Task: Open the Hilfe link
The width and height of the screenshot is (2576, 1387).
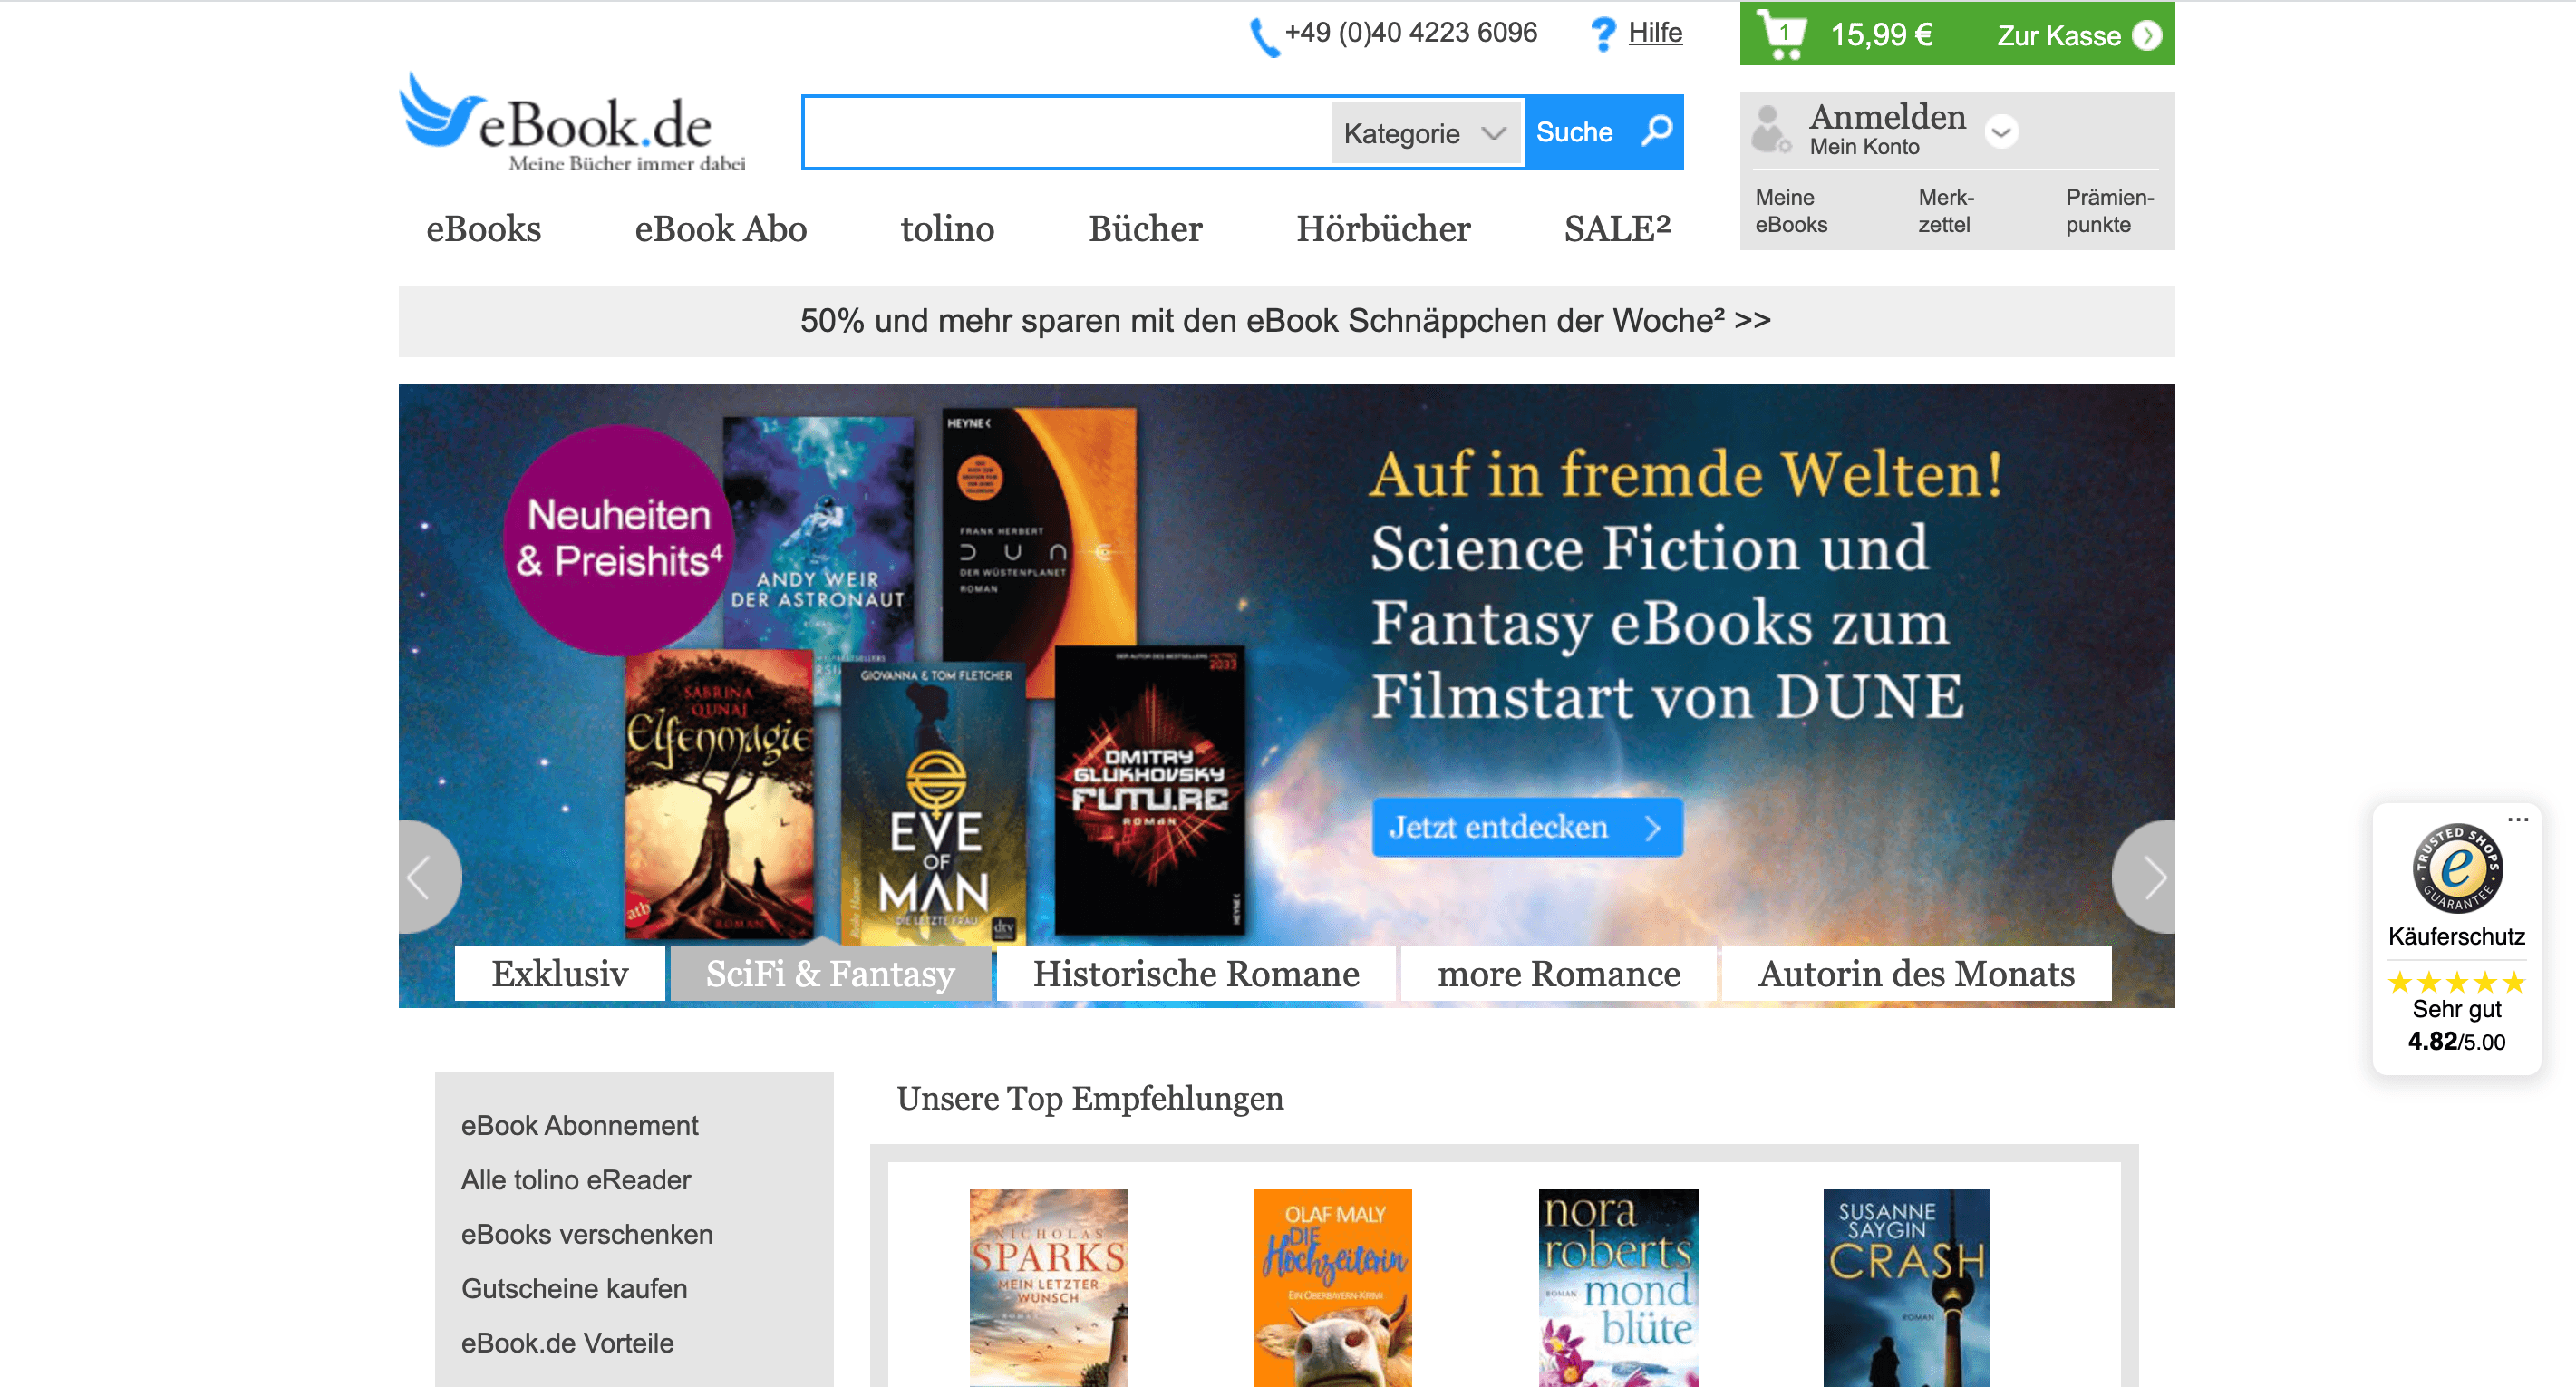Action: [x=1655, y=33]
